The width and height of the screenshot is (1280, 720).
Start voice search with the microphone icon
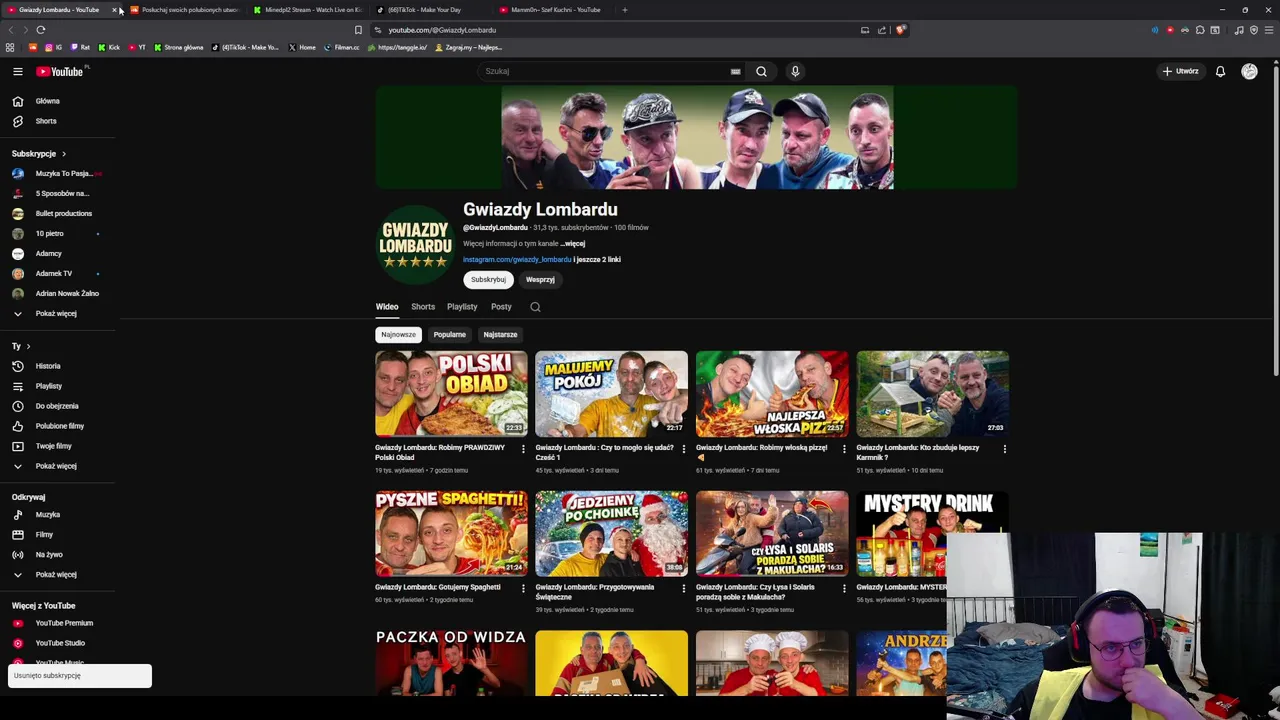pyautogui.click(x=795, y=71)
